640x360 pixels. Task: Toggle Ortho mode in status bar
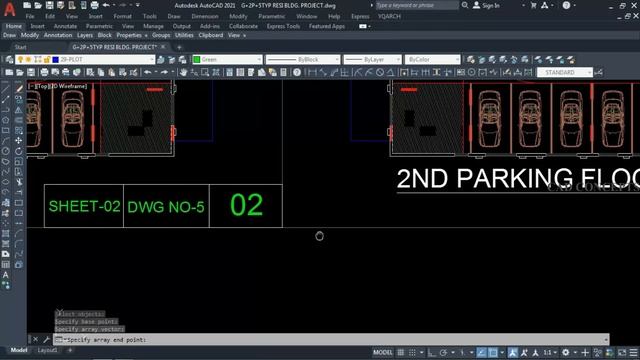click(x=432, y=352)
